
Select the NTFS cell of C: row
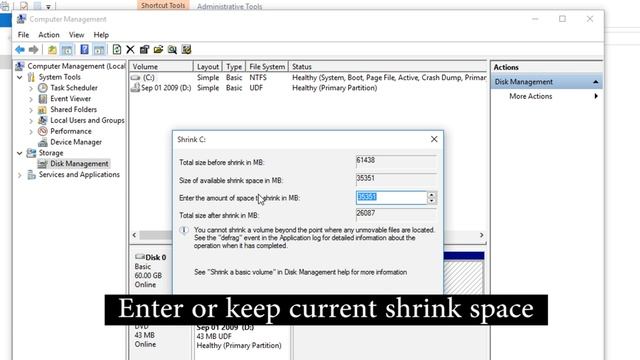[x=258, y=78]
